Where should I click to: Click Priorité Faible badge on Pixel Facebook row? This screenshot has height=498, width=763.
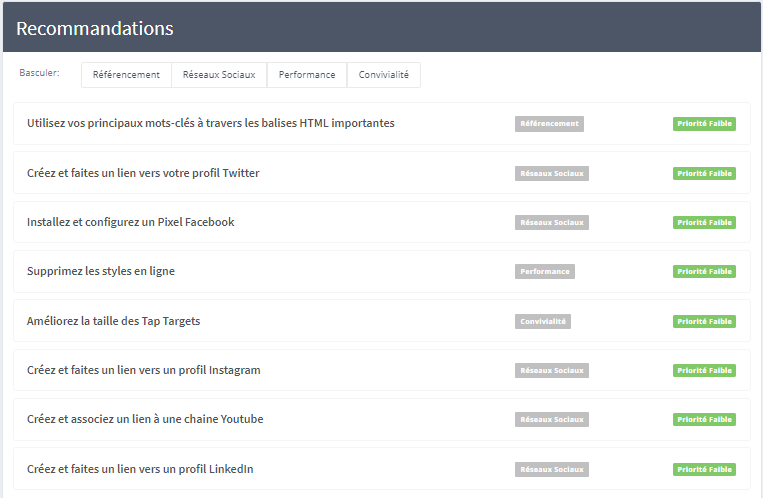click(x=705, y=222)
